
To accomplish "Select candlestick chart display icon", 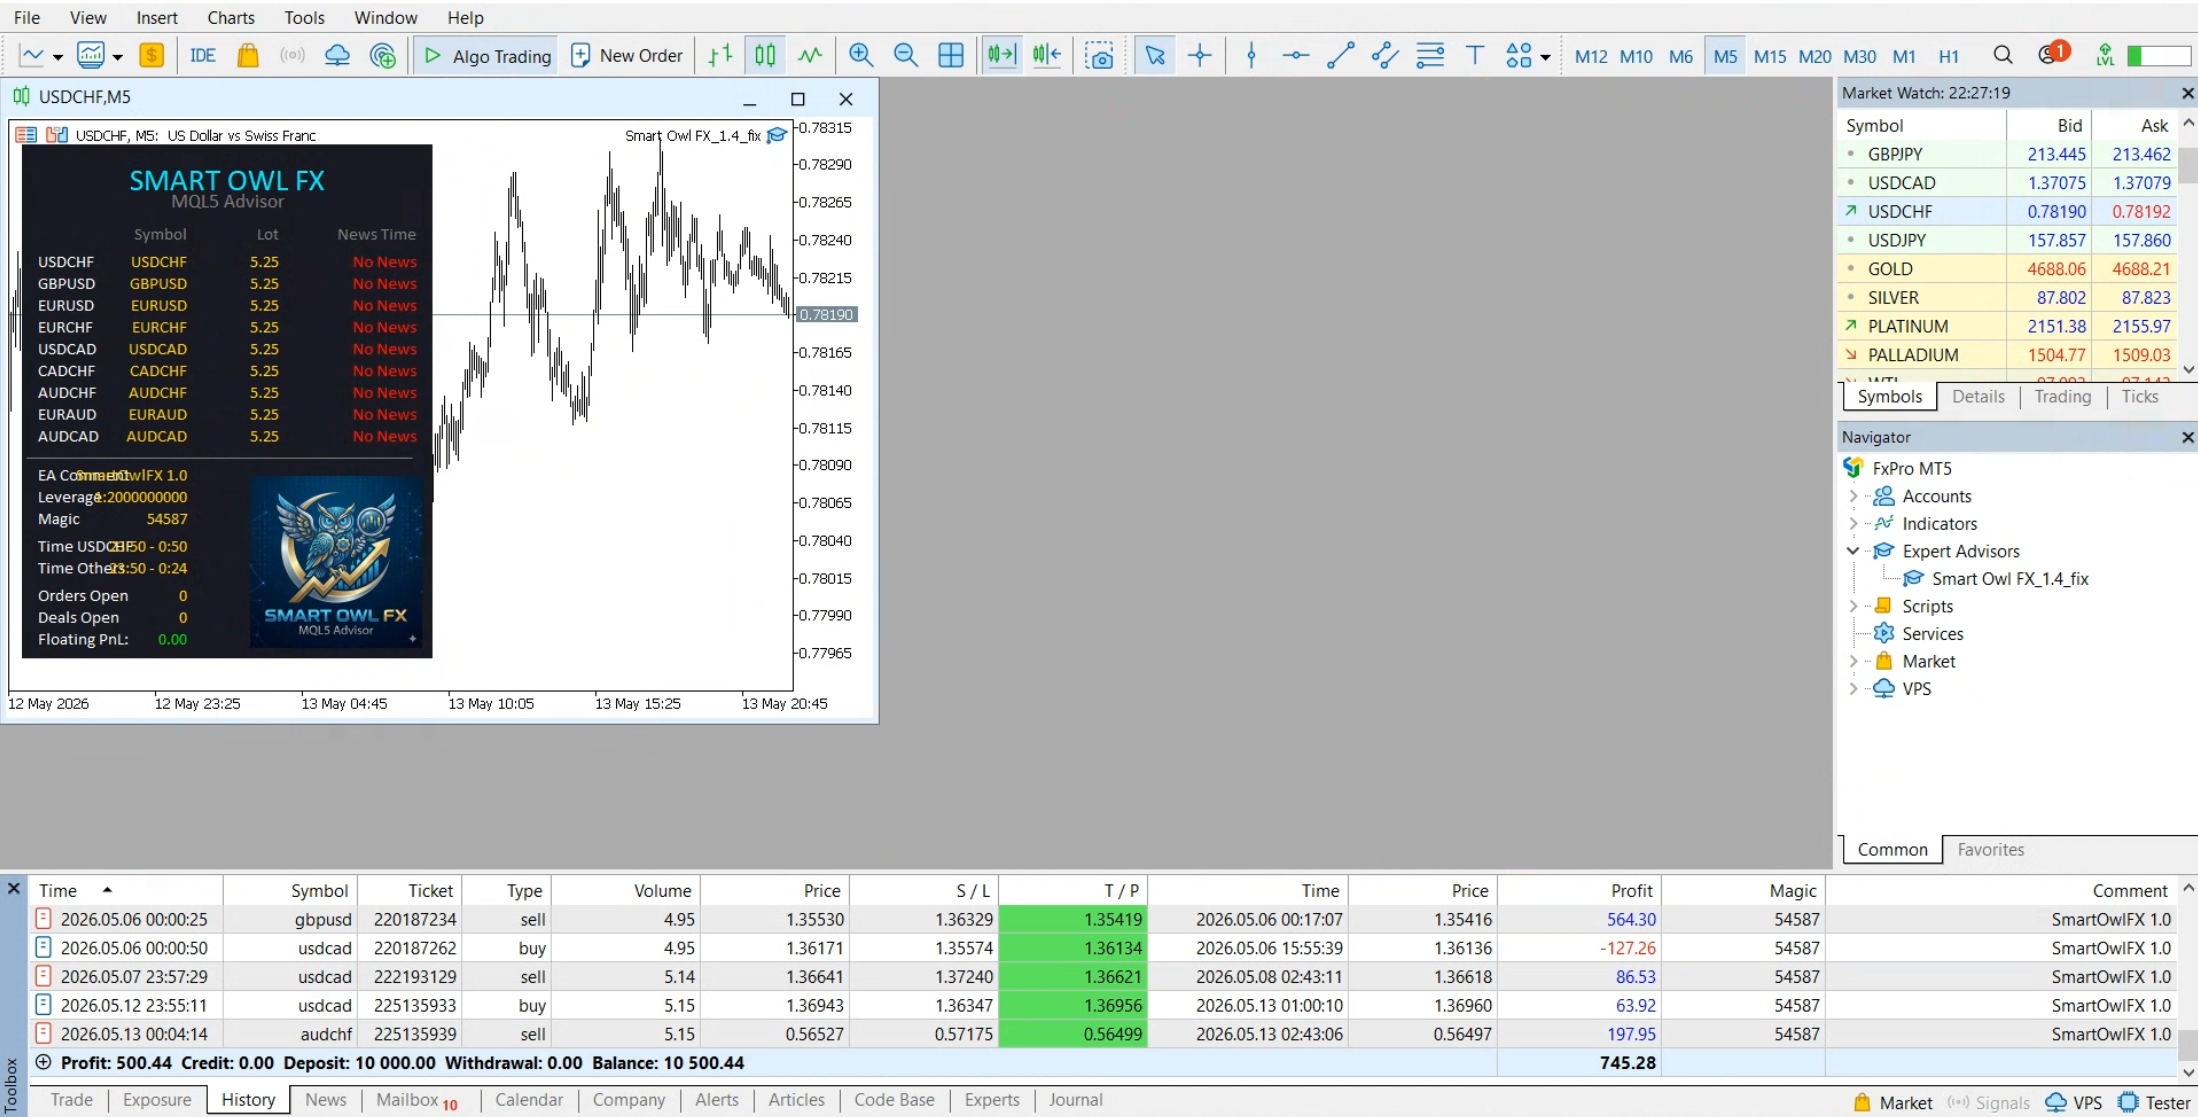I will tap(765, 56).
